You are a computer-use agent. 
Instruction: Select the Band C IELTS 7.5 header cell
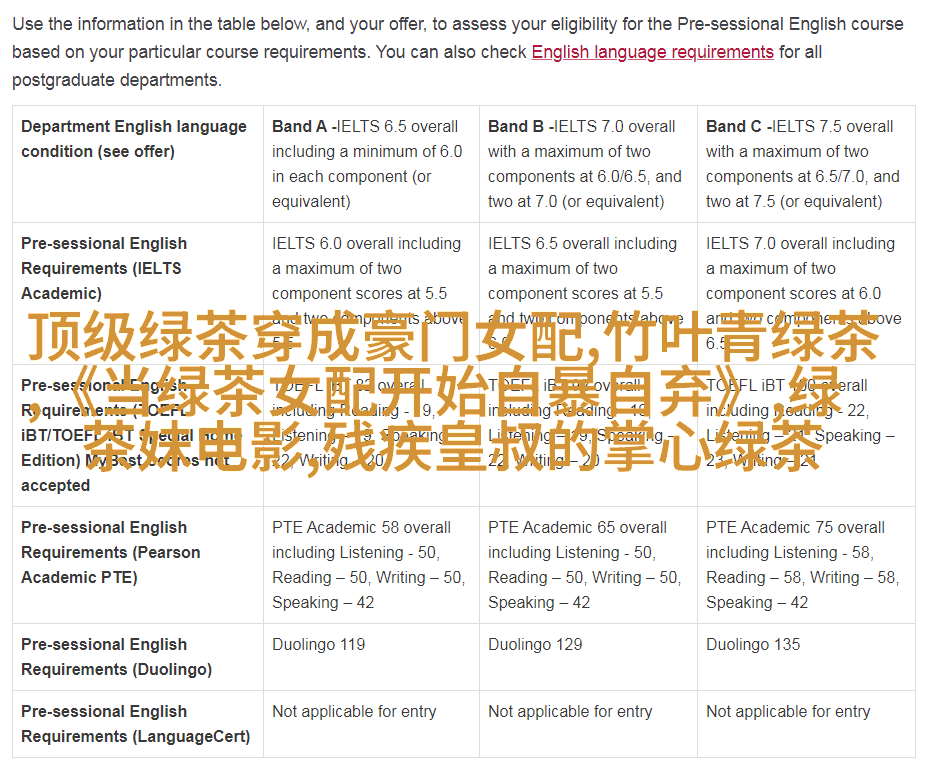click(802, 163)
